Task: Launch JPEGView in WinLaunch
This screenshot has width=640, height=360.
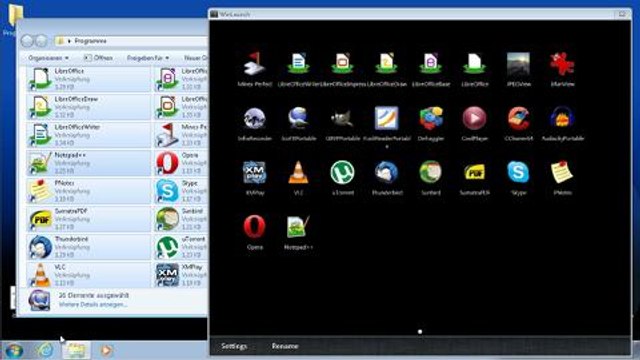Action: (518, 64)
